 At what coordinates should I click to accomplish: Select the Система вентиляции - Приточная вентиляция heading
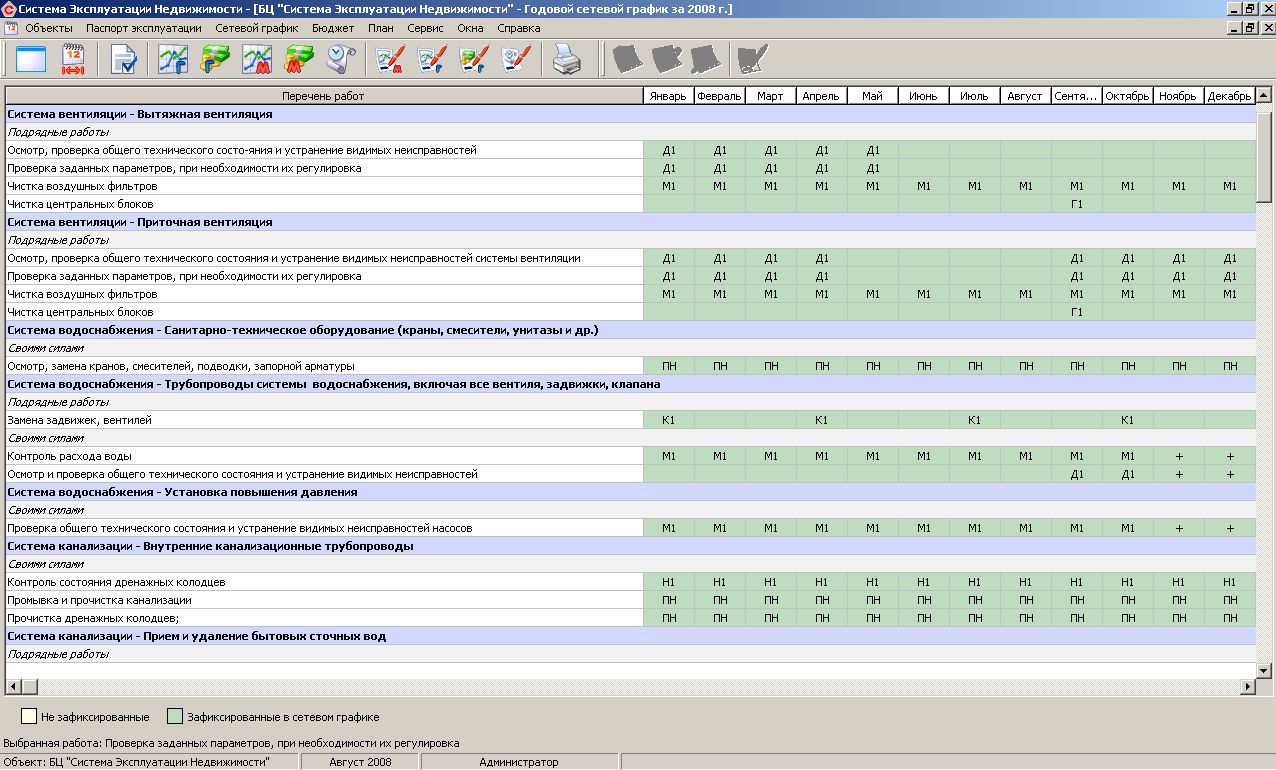pos(630,222)
